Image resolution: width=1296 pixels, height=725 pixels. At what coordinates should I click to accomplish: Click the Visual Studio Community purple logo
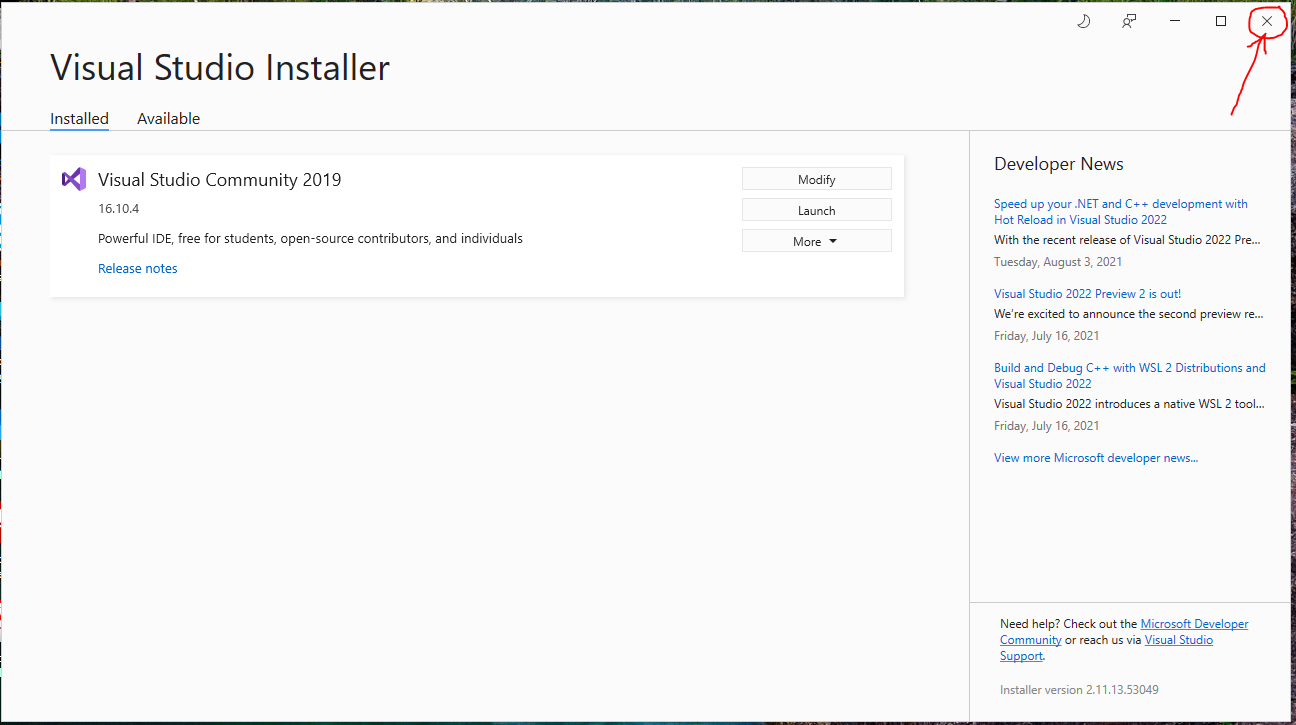(73, 179)
